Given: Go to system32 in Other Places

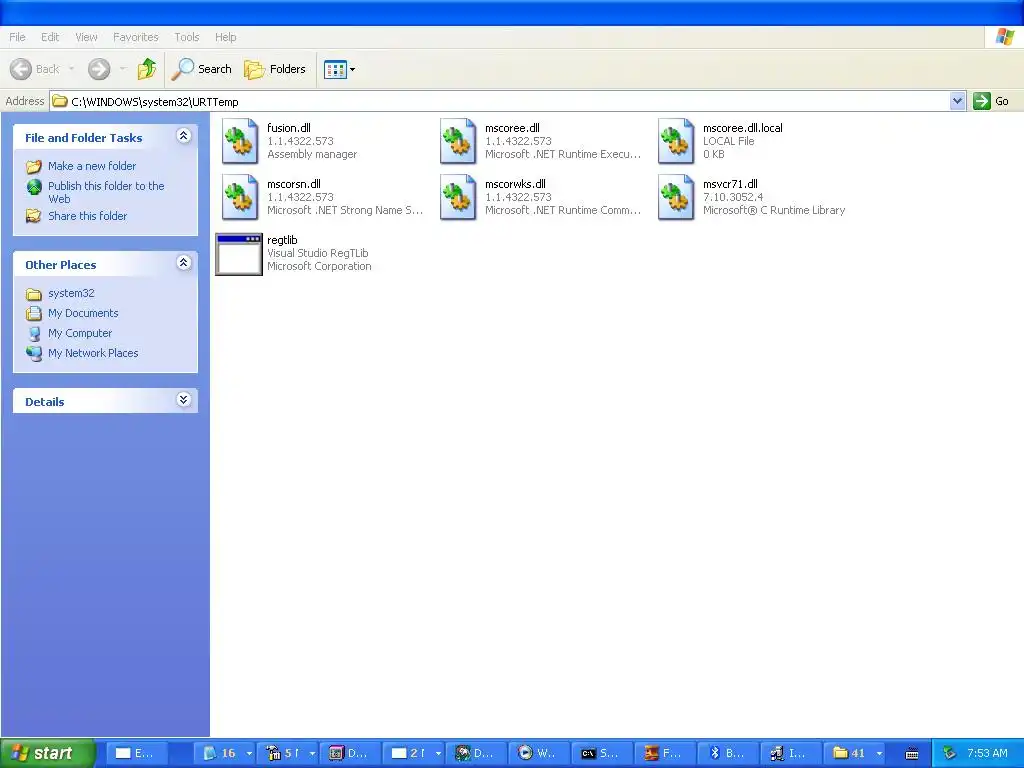Looking at the screenshot, I should [71, 293].
